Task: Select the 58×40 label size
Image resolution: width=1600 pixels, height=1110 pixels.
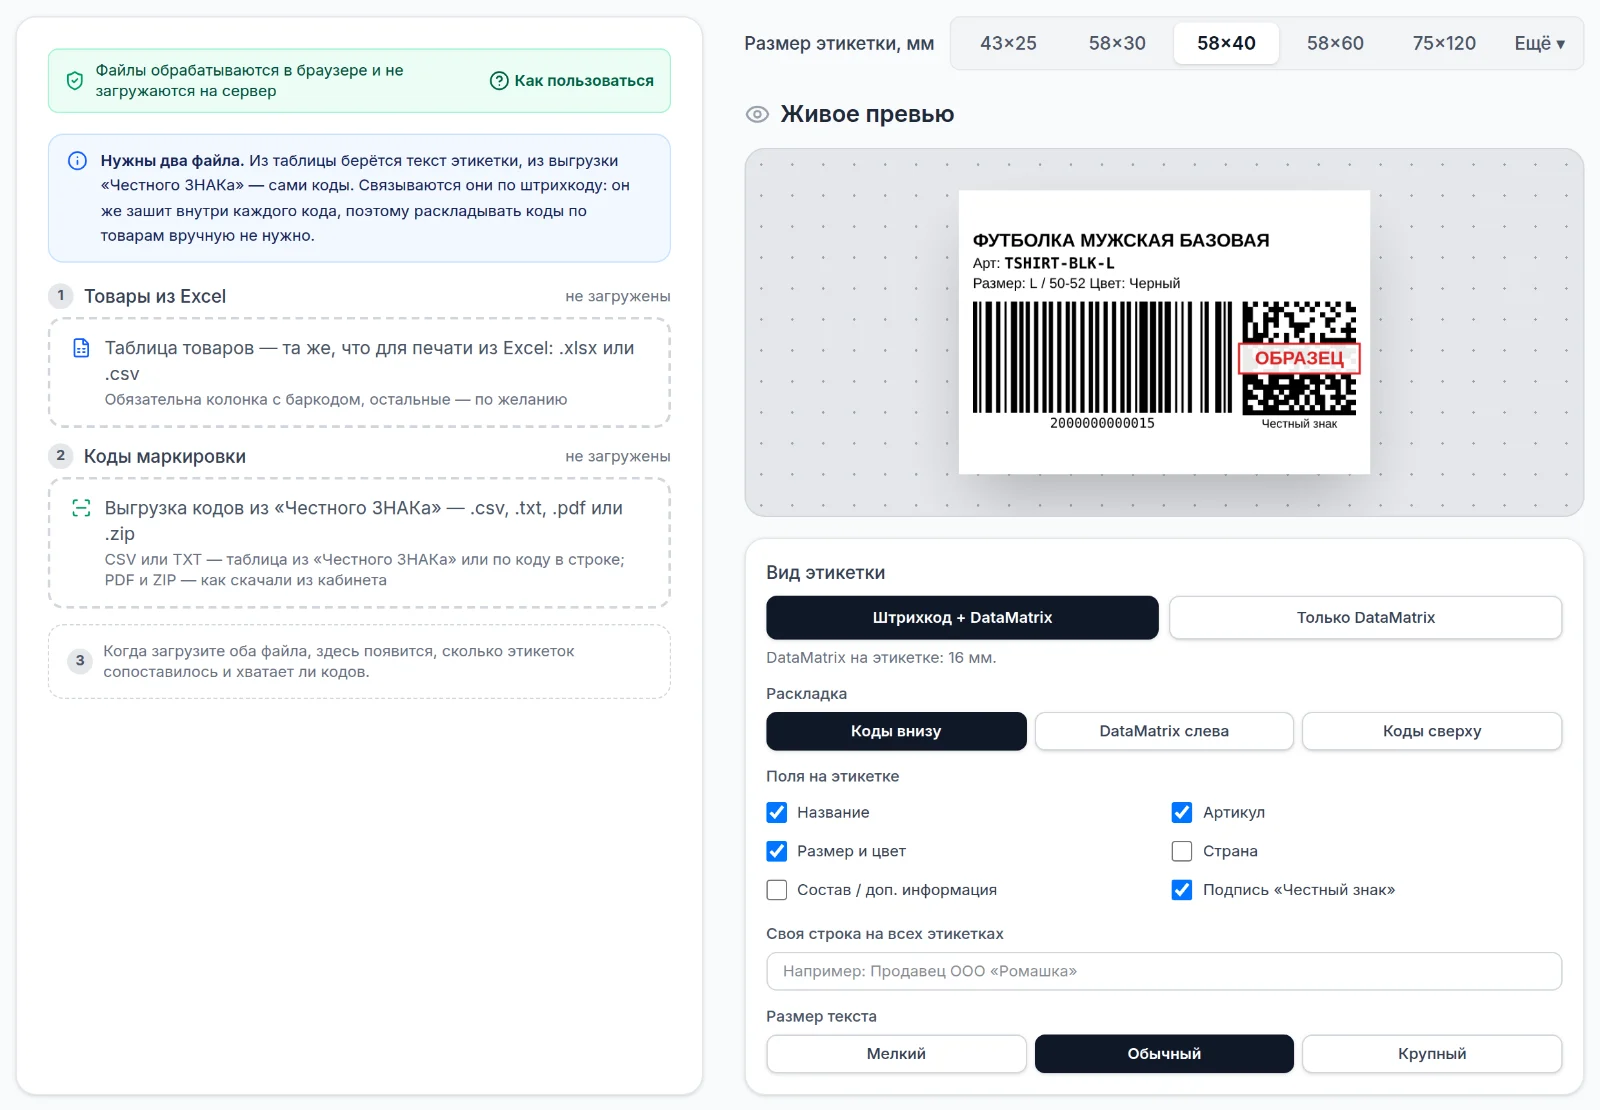Action: click(1226, 43)
